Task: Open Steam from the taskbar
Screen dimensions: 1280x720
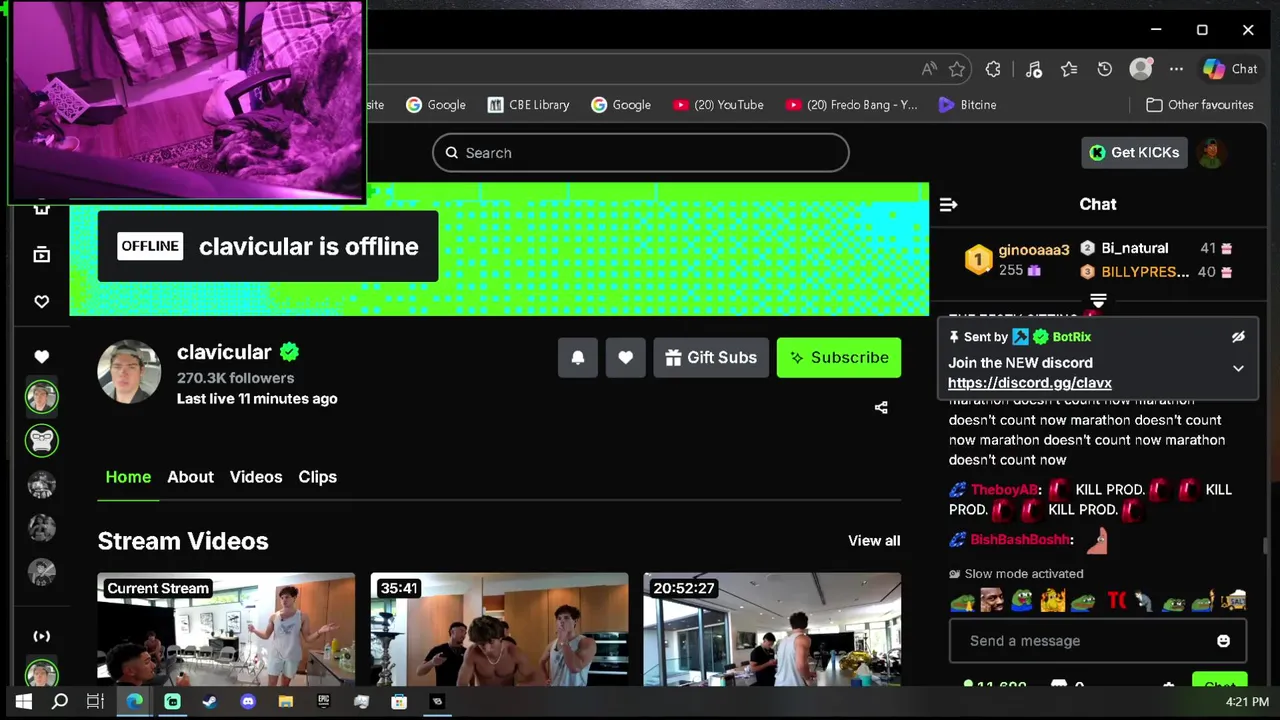Action: pyautogui.click(x=209, y=702)
